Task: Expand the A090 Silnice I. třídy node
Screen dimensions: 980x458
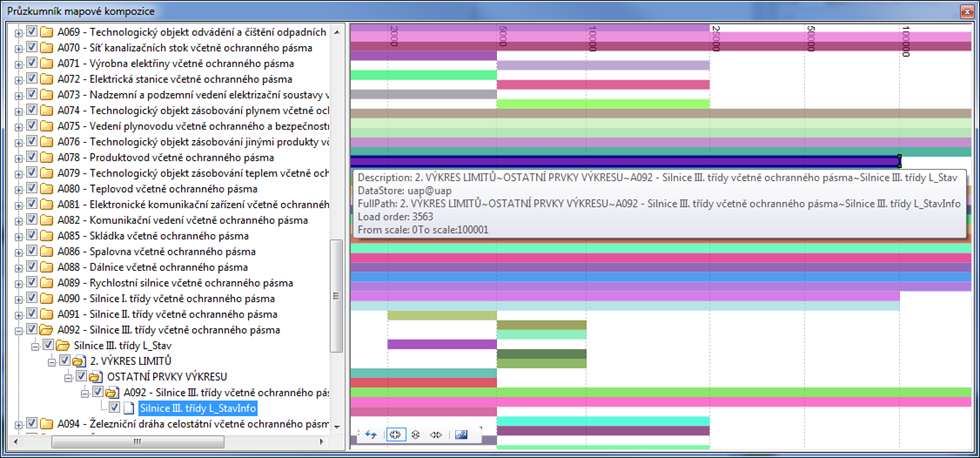Action: 17,299
